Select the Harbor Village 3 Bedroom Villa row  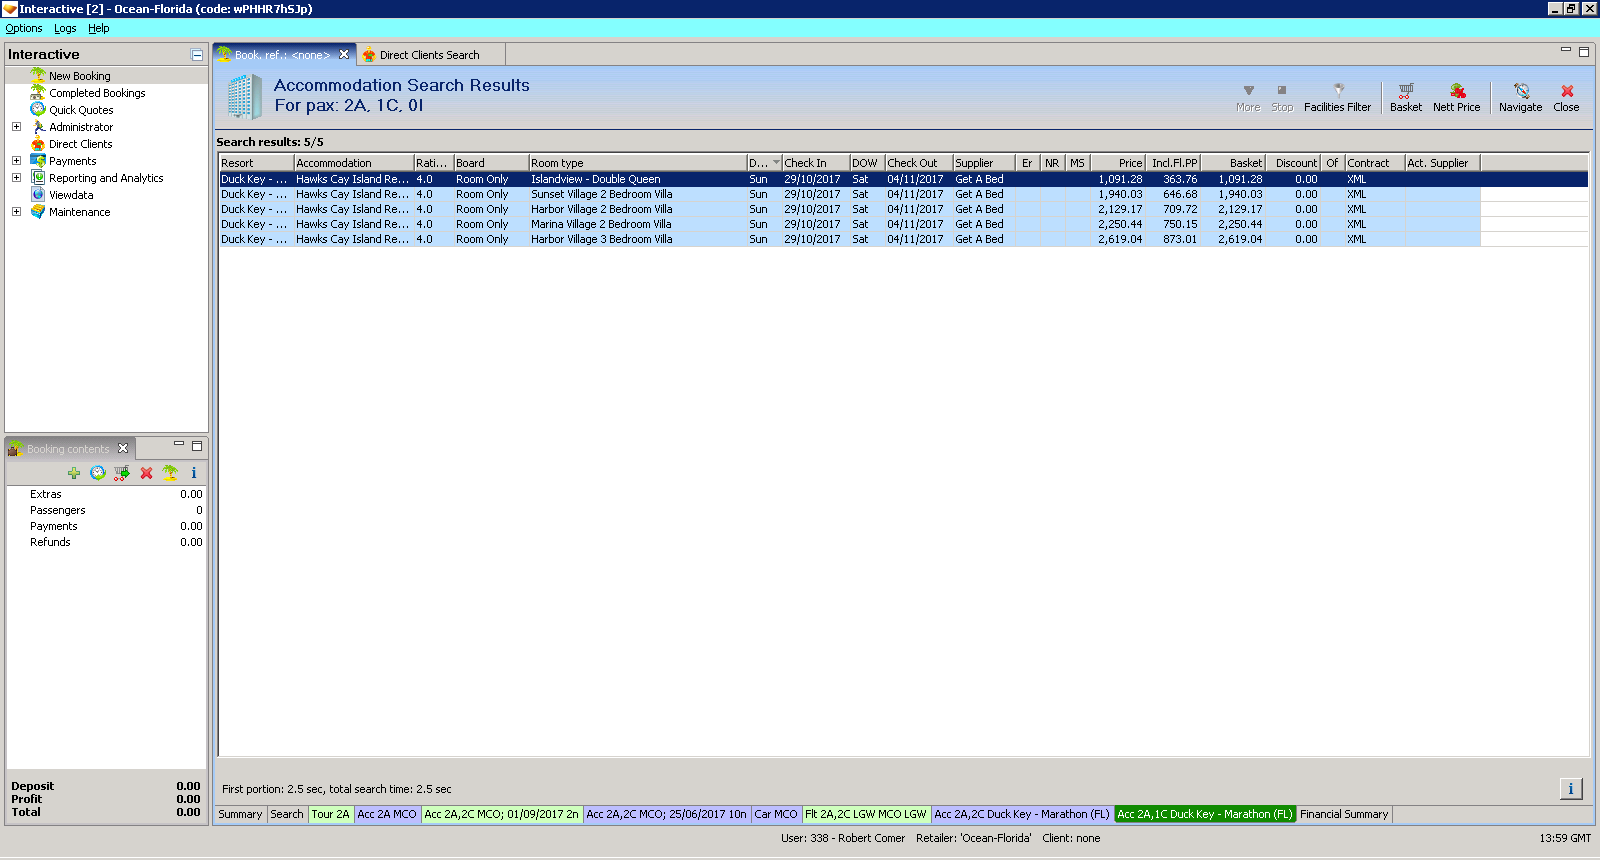pos(601,239)
